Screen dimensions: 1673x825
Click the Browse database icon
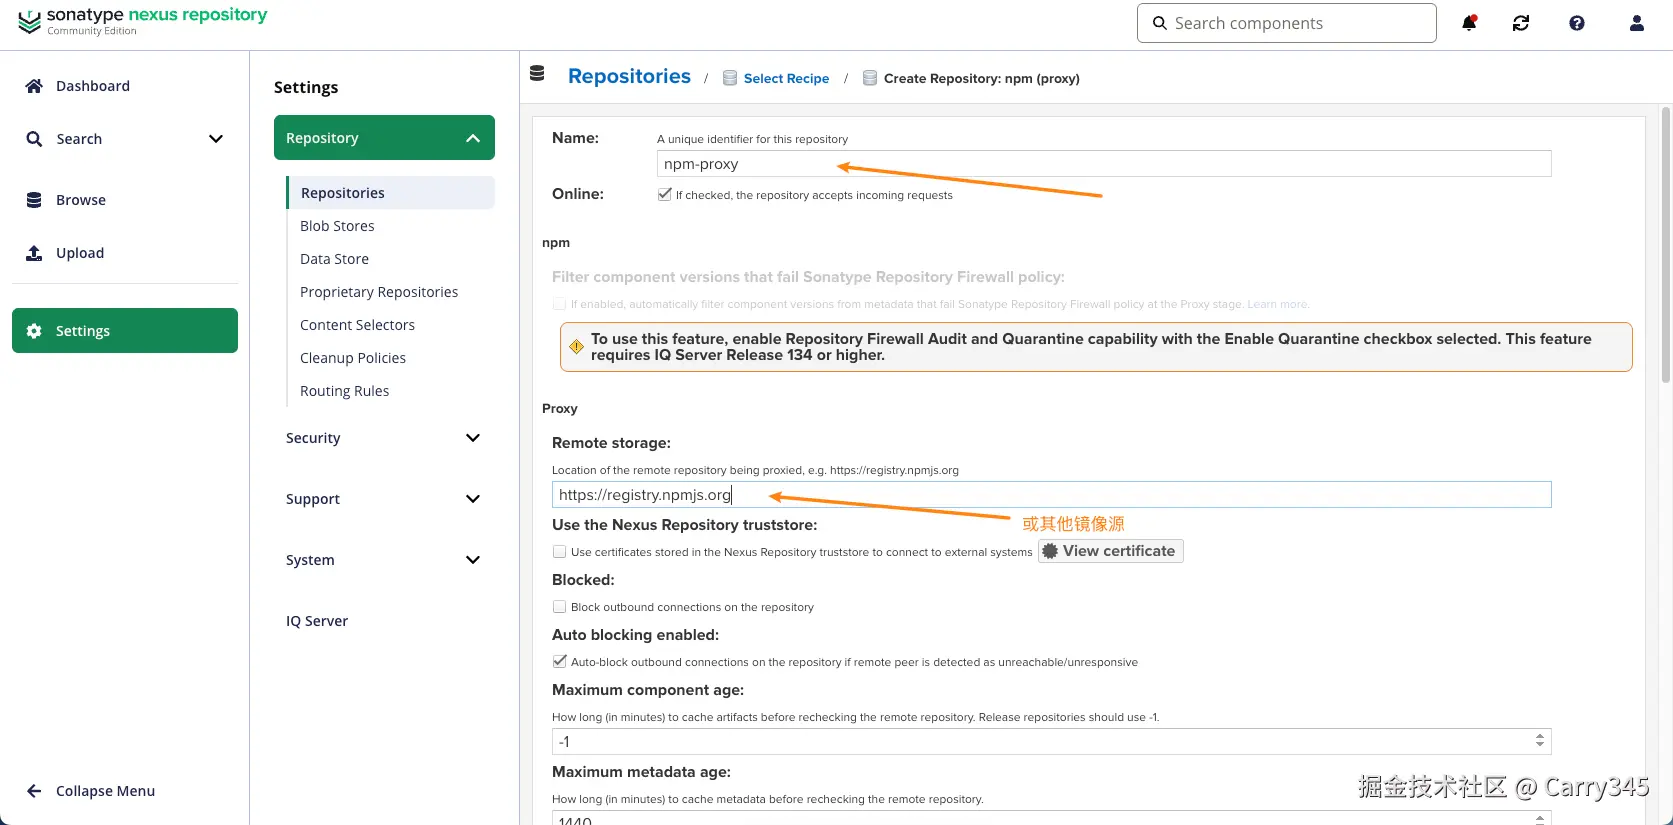click(x=34, y=200)
